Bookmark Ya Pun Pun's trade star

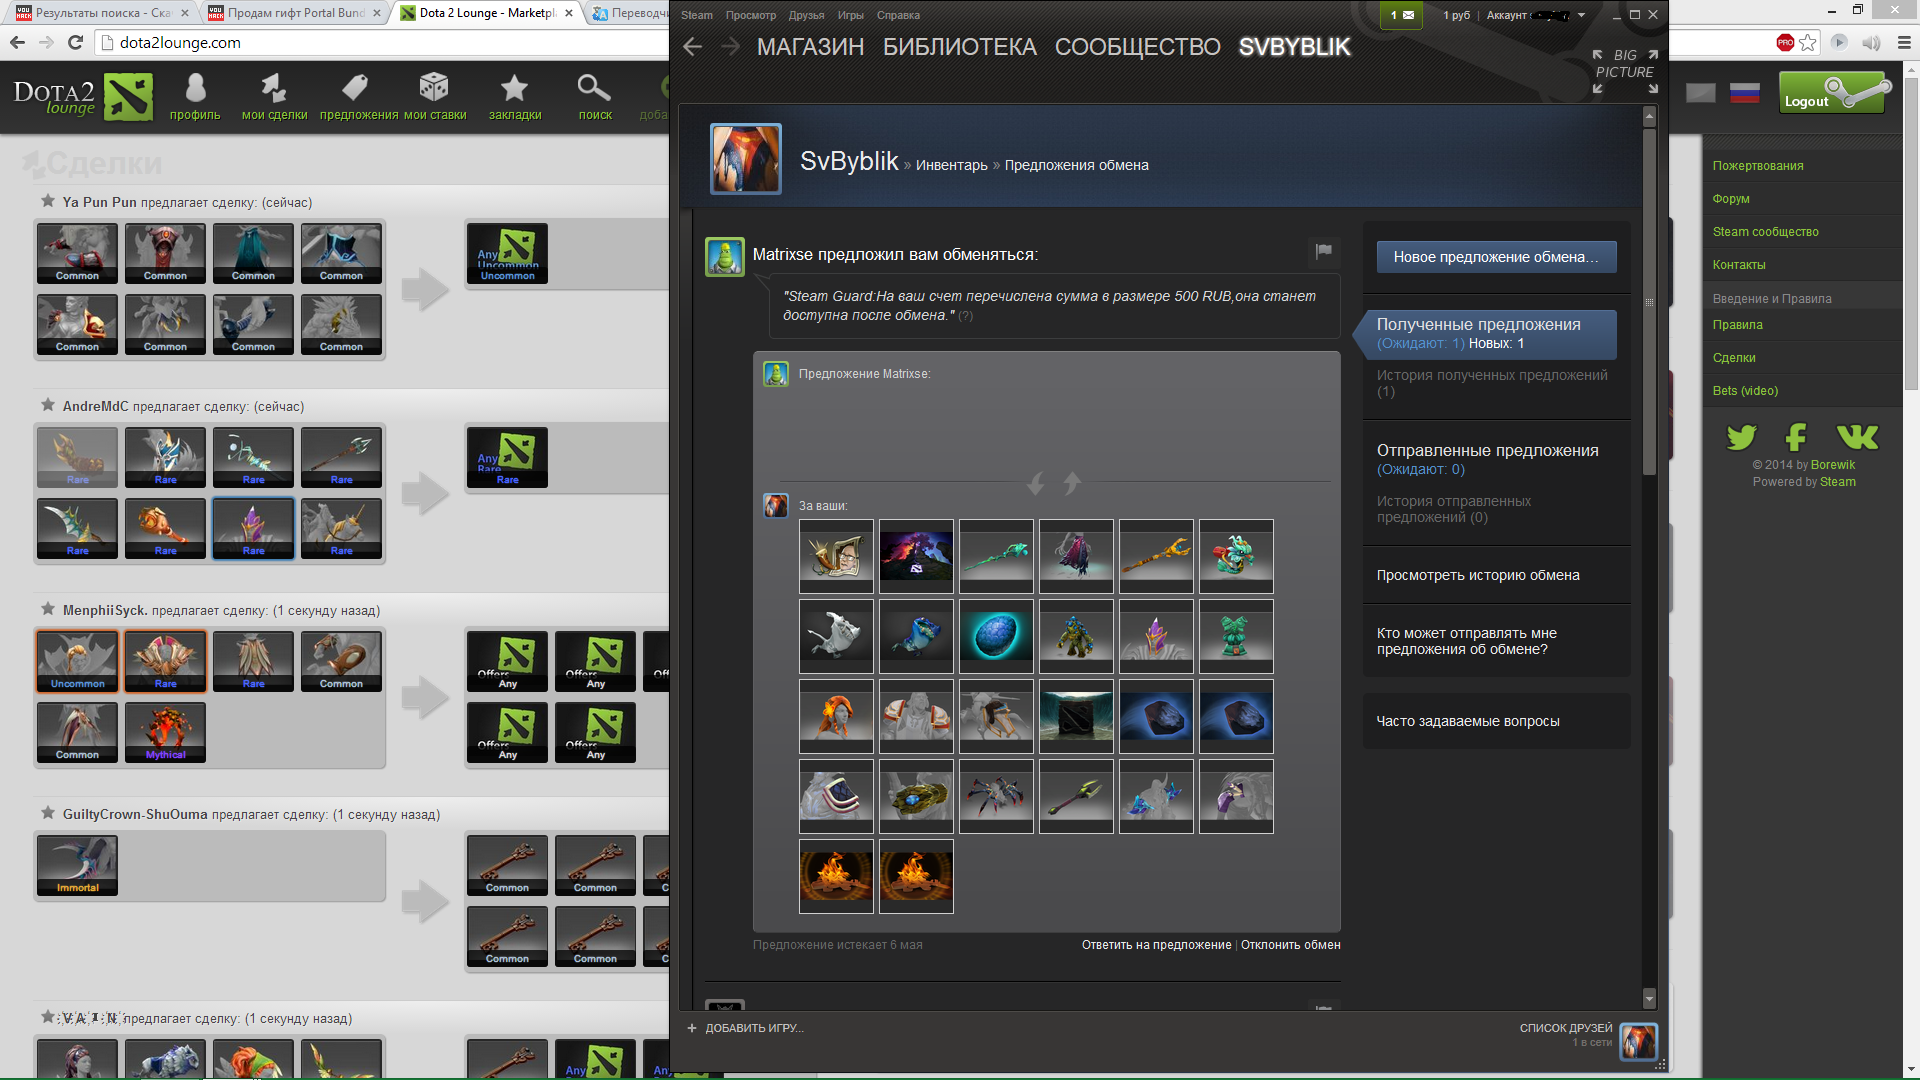48,201
